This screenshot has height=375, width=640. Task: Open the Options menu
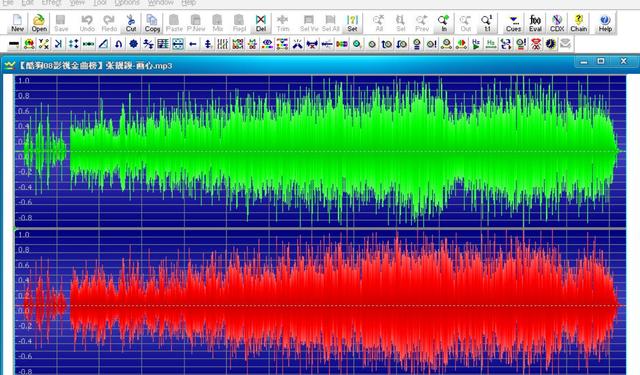(127, 2)
